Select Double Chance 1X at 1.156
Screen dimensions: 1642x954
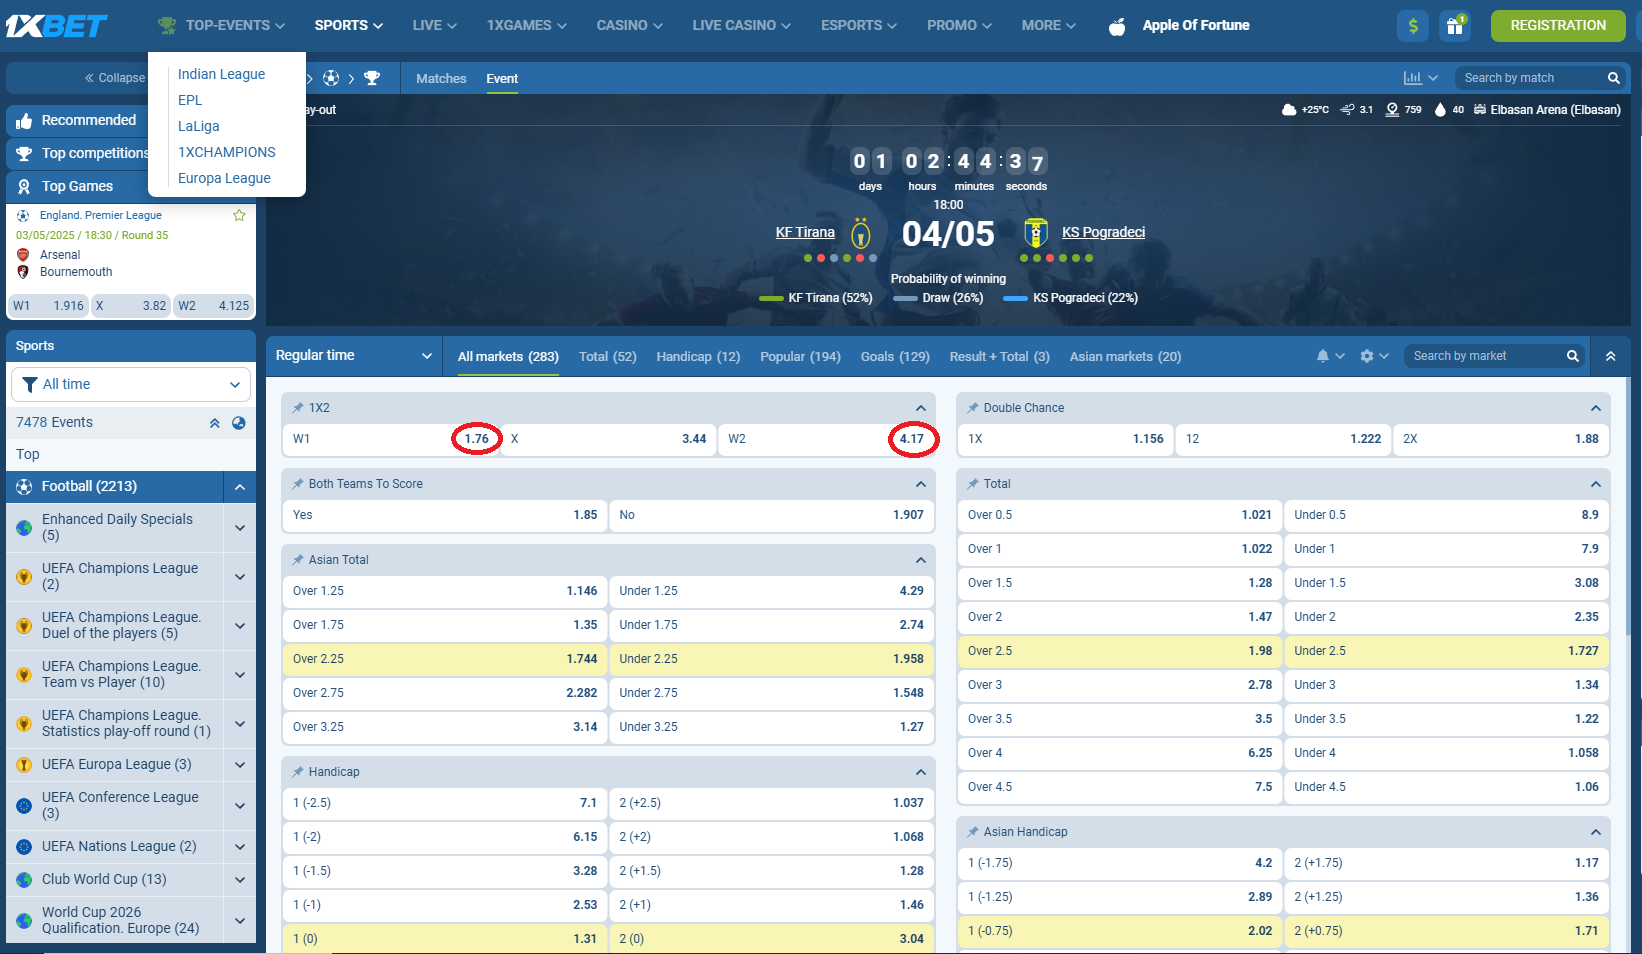click(1066, 439)
